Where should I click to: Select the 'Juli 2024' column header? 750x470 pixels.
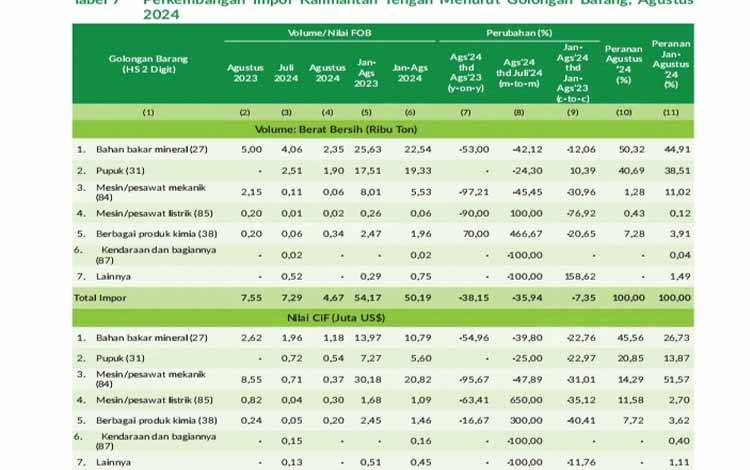286,73
